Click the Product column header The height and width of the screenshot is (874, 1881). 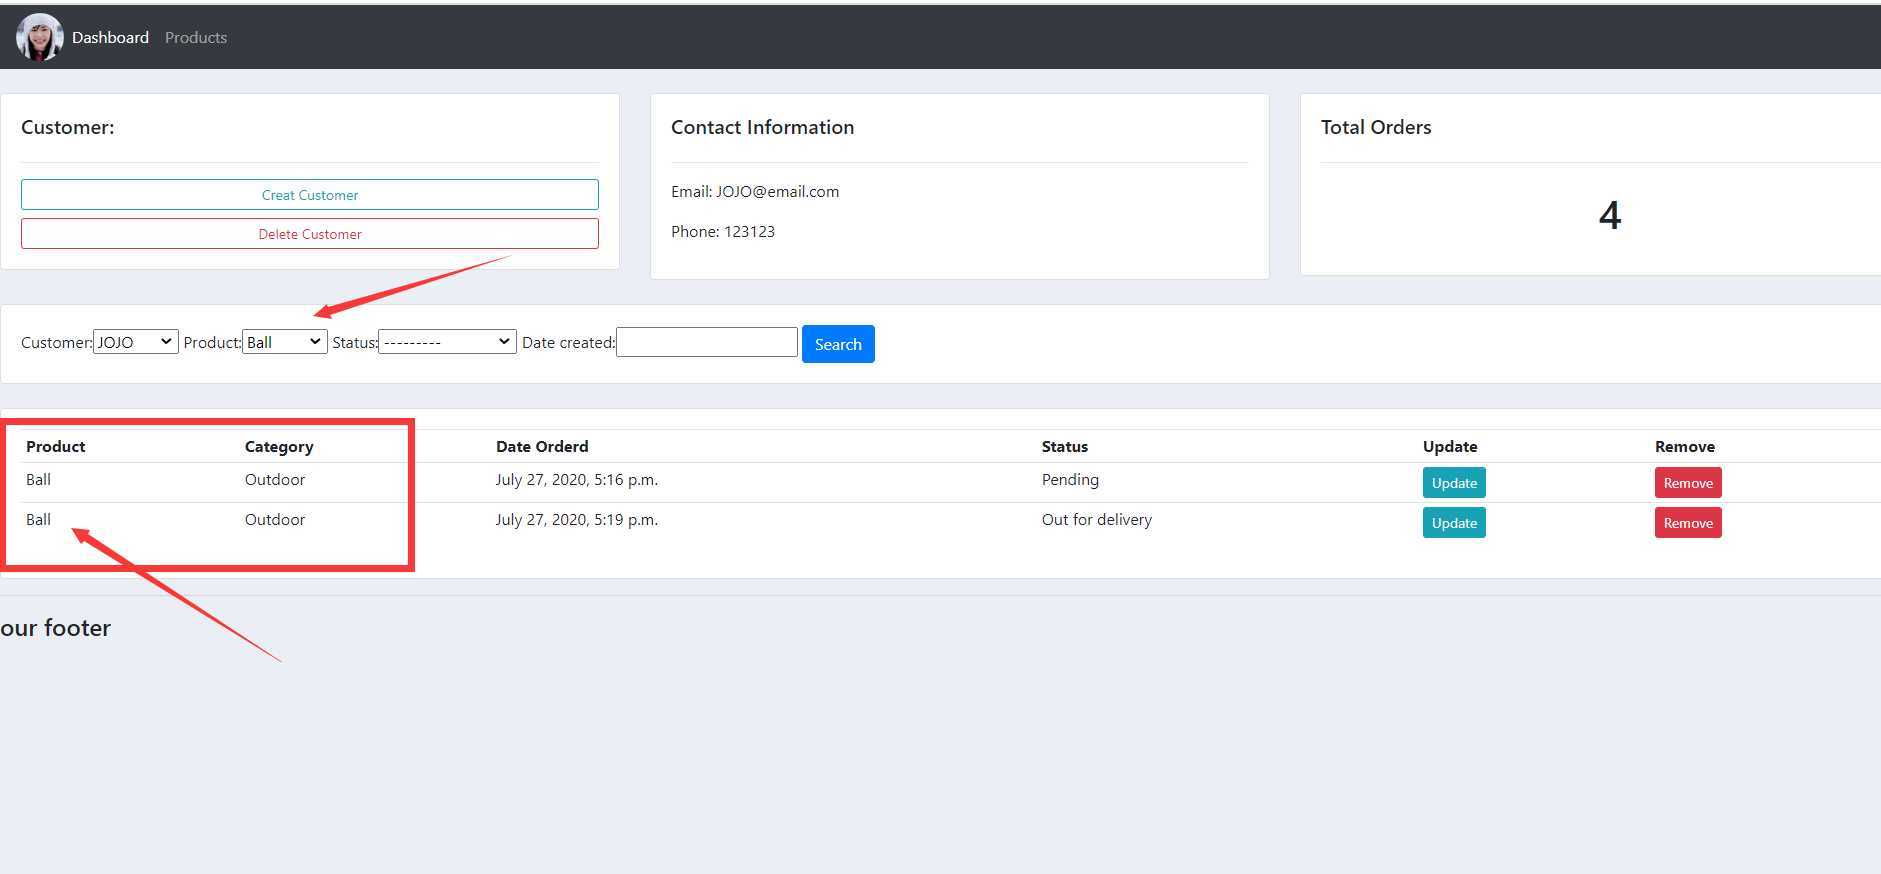[56, 446]
